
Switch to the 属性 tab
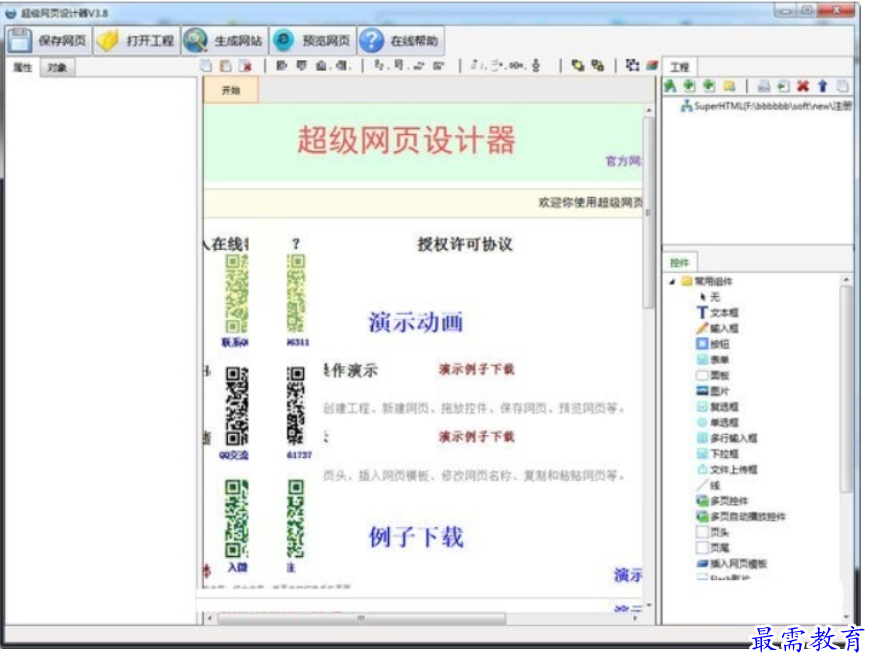tap(23, 67)
